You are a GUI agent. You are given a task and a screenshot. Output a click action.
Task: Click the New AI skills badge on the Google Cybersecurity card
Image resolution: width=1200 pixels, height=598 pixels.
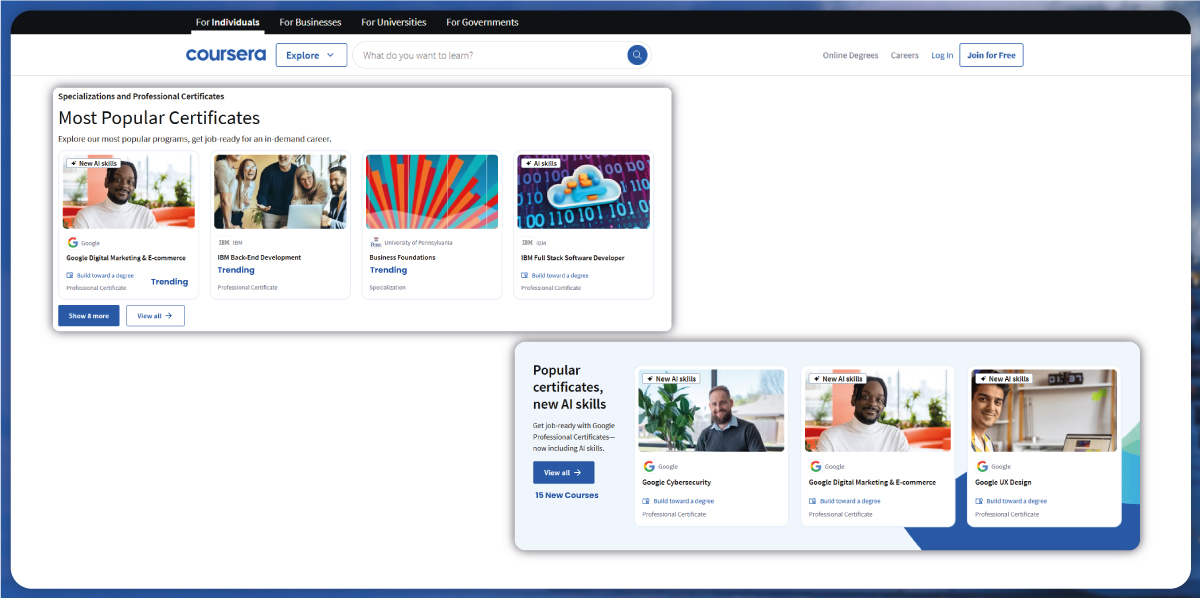coord(671,379)
